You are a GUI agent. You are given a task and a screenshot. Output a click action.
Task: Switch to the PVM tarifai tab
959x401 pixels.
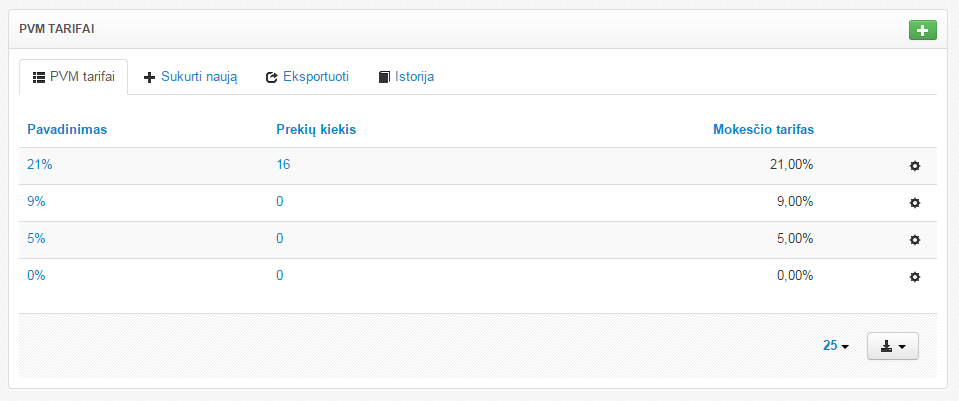coord(74,77)
